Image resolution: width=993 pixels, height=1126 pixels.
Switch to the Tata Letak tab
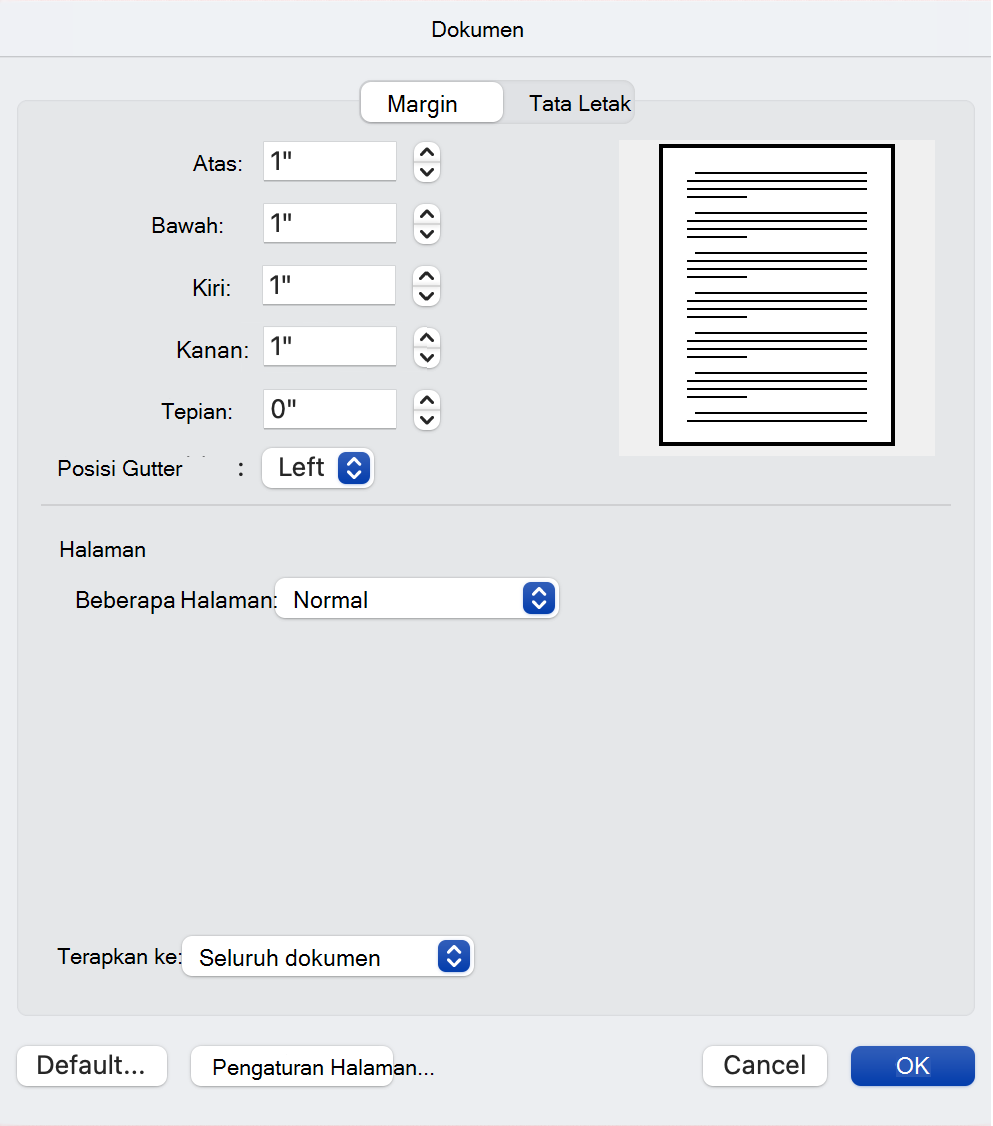[579, 103]
